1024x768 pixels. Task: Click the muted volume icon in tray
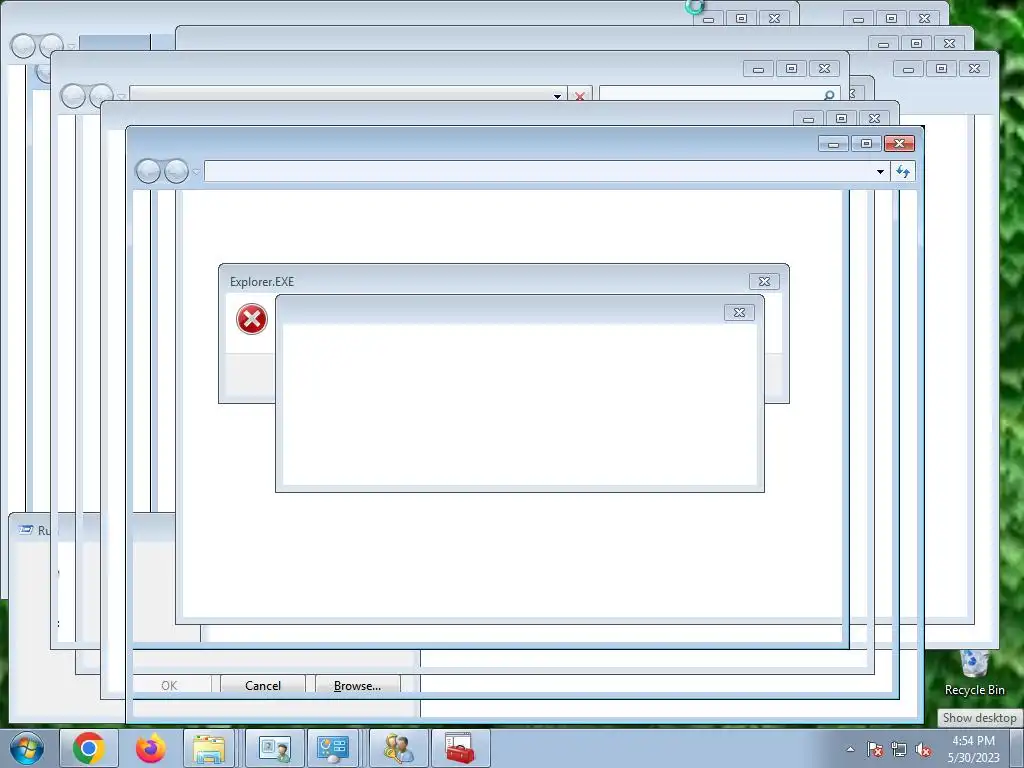pos(923,749)
